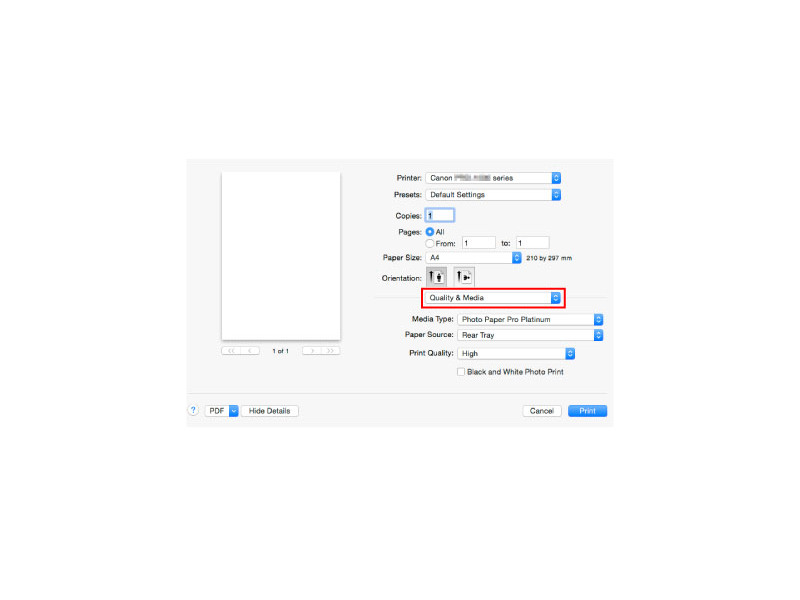Select the From page range radio button

430,243
